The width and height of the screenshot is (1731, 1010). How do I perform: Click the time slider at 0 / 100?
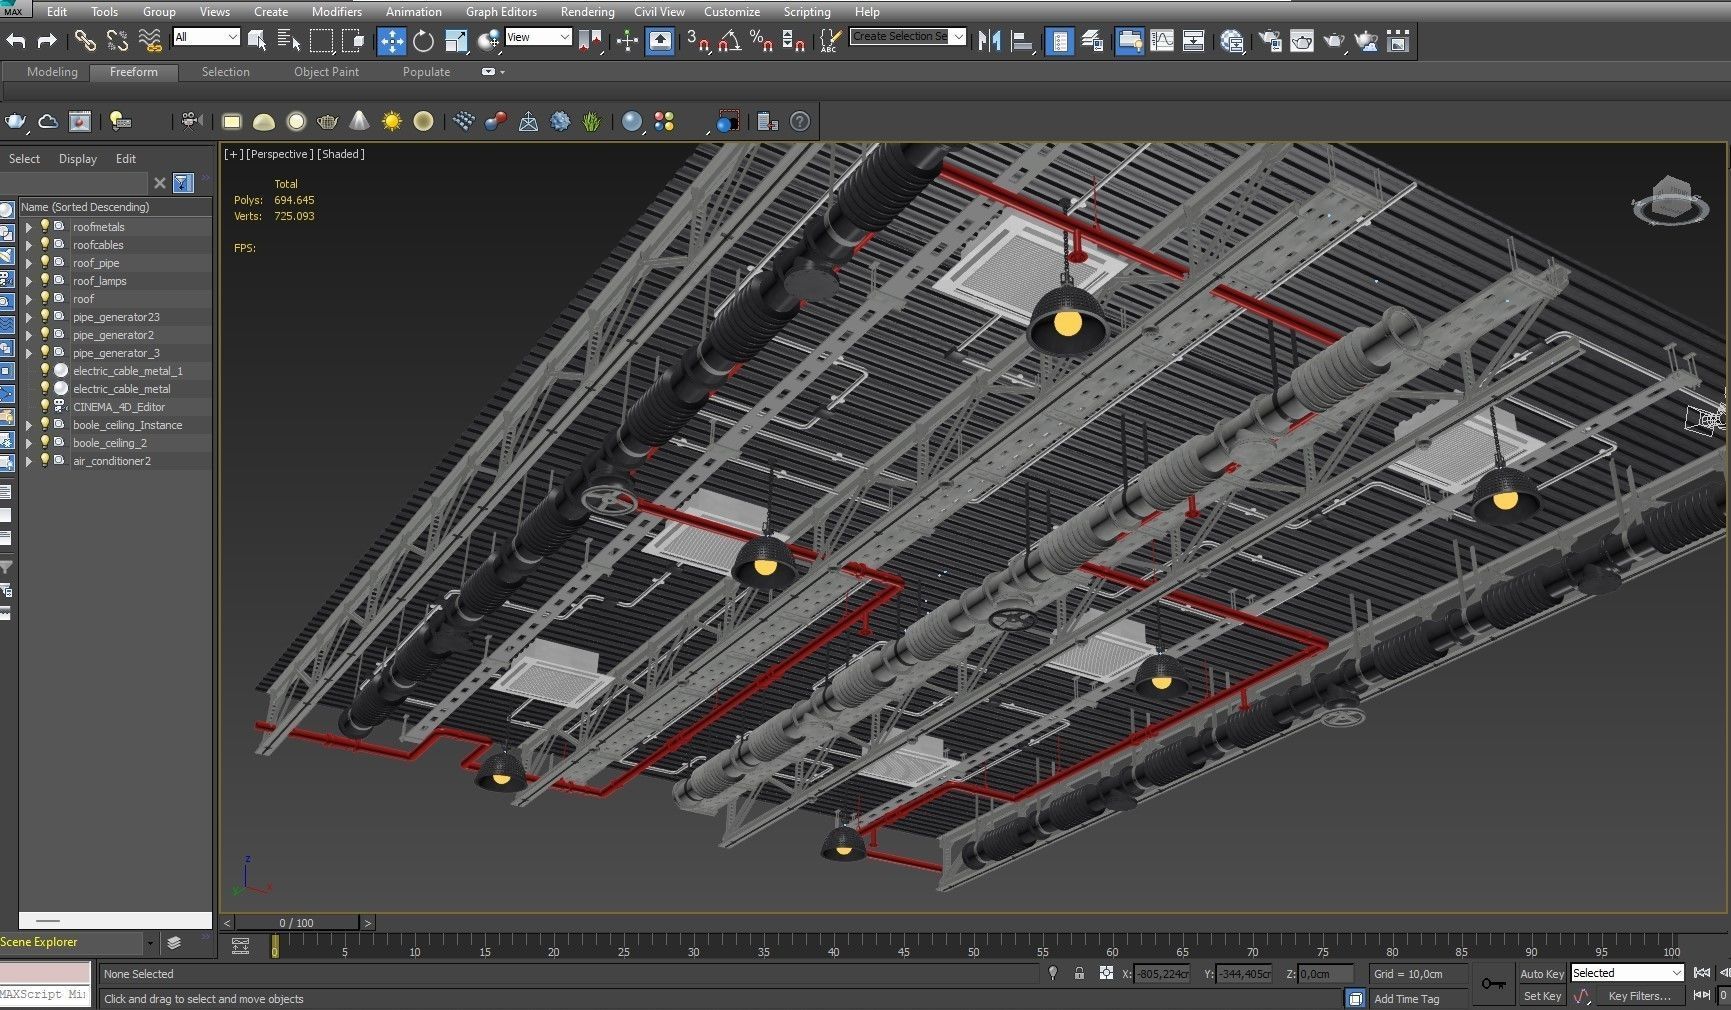(296, 923)
